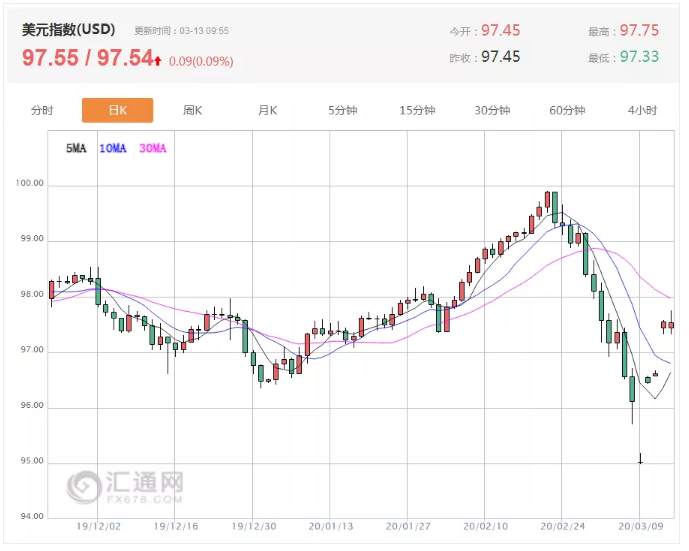Click the lowest candle marker at 95.00
689x551 pixels.
click(640, 459)
